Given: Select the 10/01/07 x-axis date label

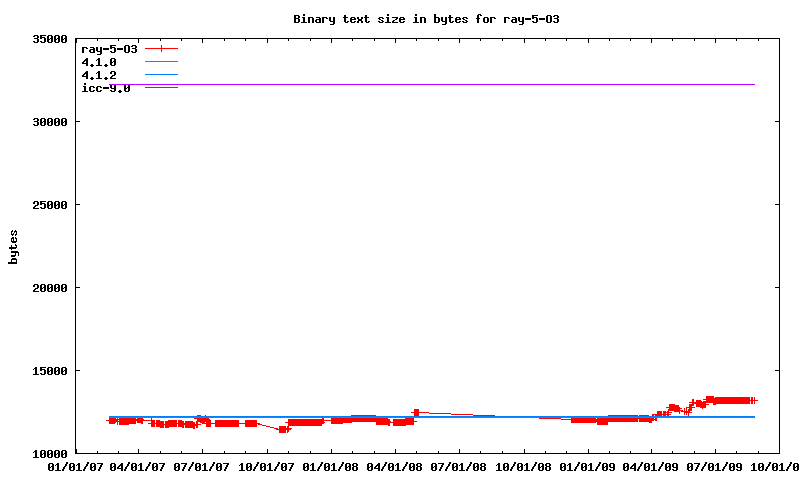Looking at the screenshot, I should point(268,466).
